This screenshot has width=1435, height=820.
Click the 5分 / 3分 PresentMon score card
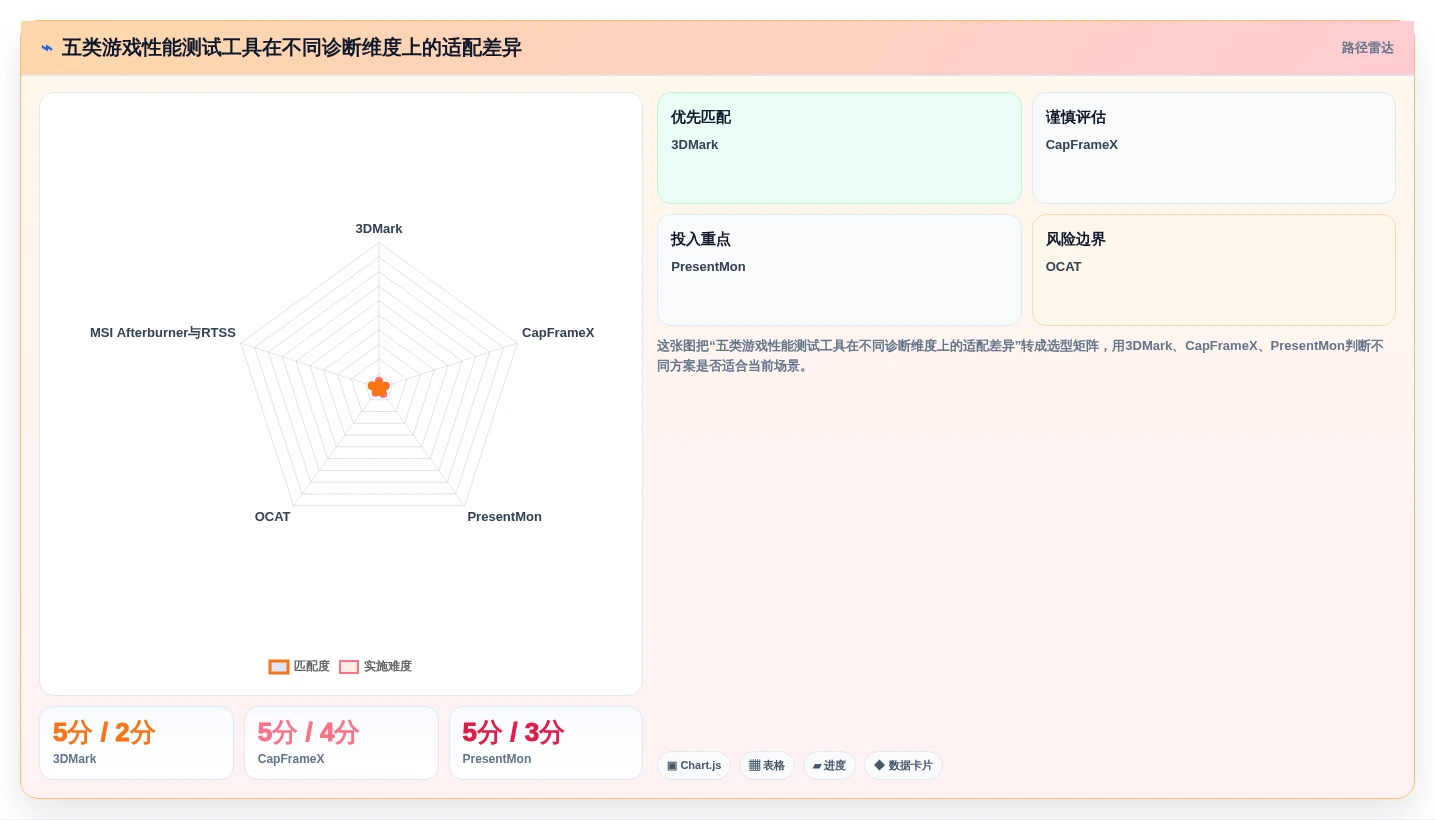coord(546,743)
